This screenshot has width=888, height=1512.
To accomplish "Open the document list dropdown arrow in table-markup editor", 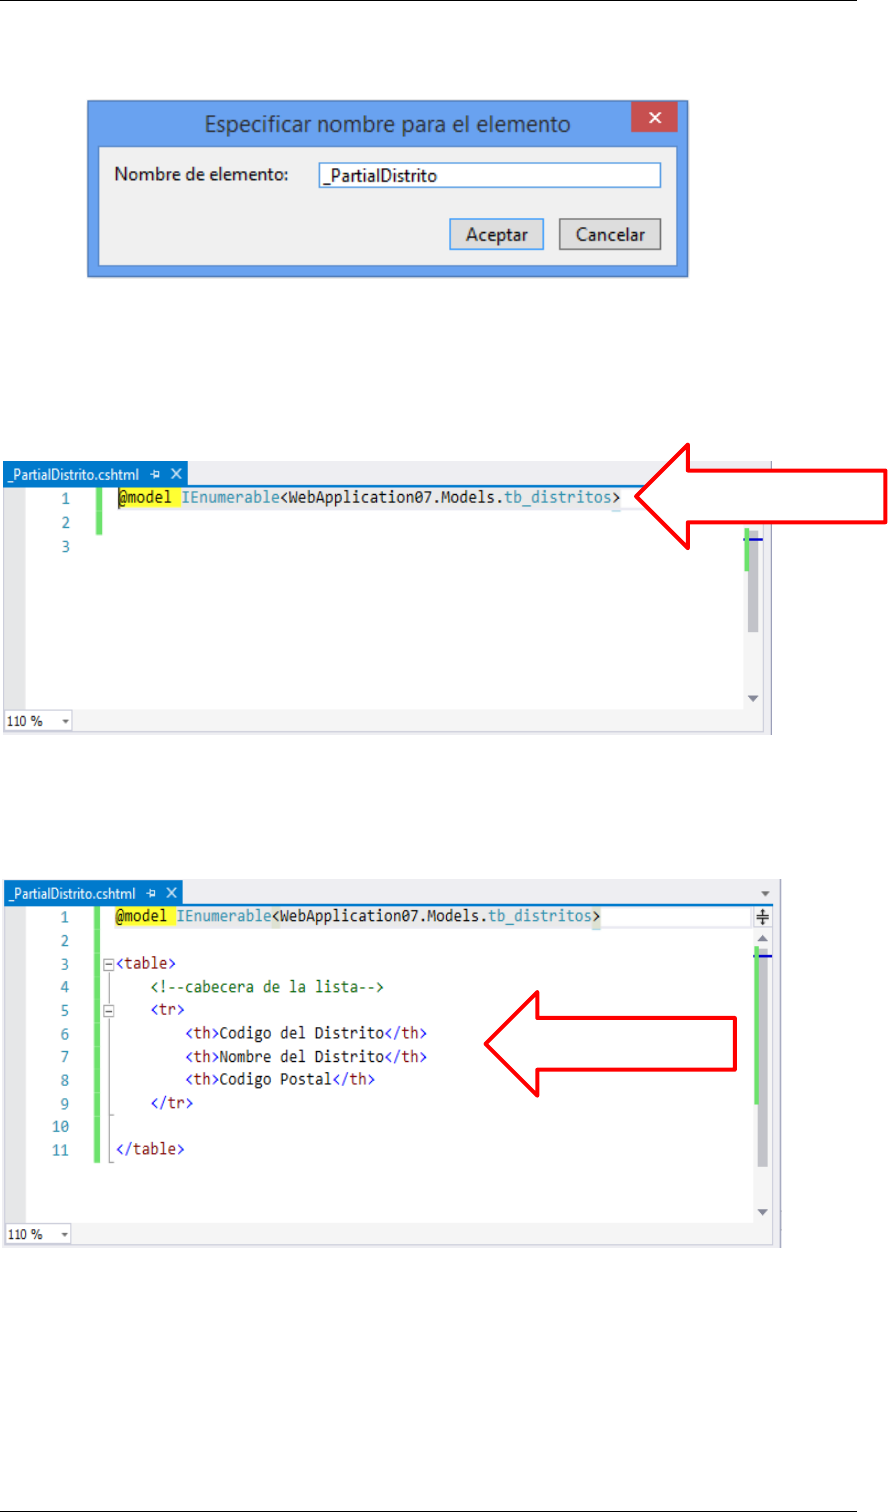I will (x=765, y=892).
